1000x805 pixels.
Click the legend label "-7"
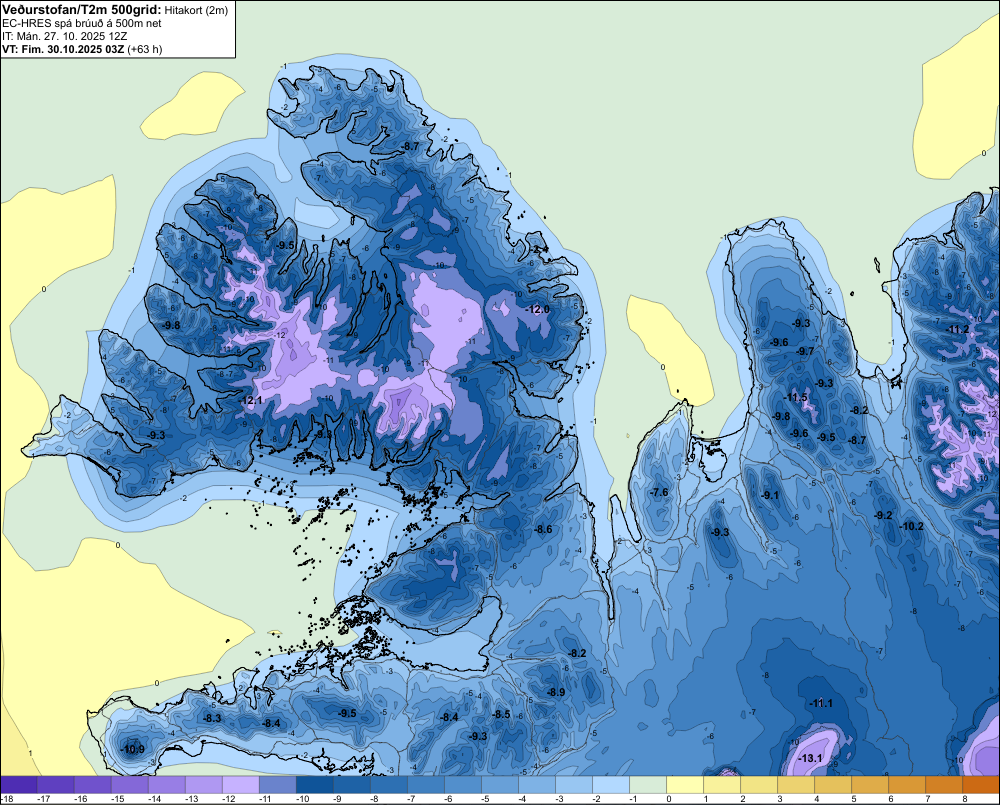coord(412,799)
